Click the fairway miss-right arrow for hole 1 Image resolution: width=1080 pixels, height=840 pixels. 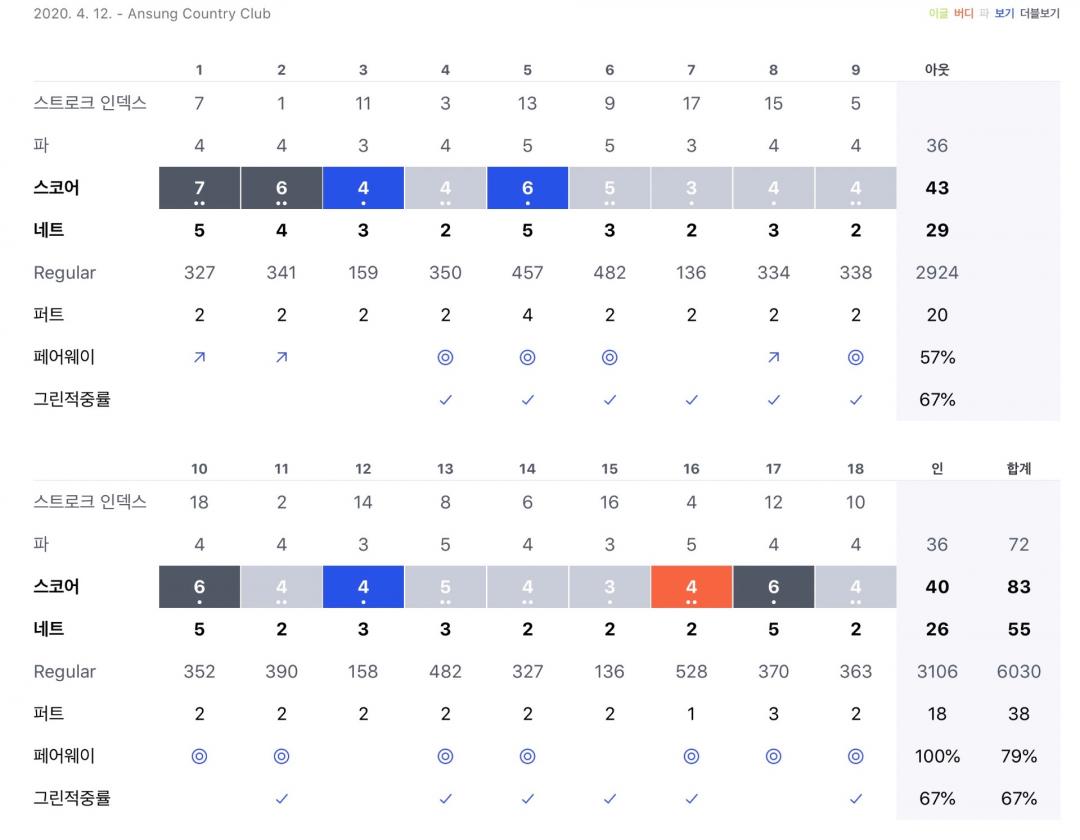point(199,357)
